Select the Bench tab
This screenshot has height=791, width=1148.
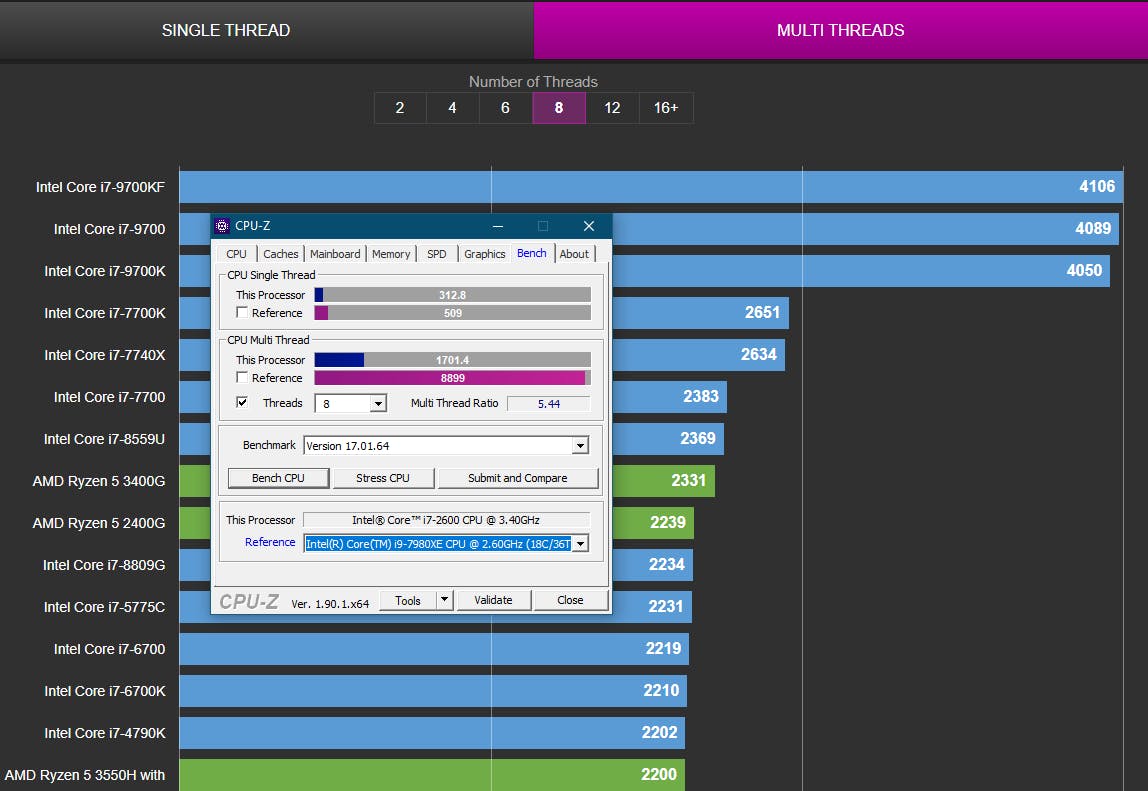click(532, 253)
